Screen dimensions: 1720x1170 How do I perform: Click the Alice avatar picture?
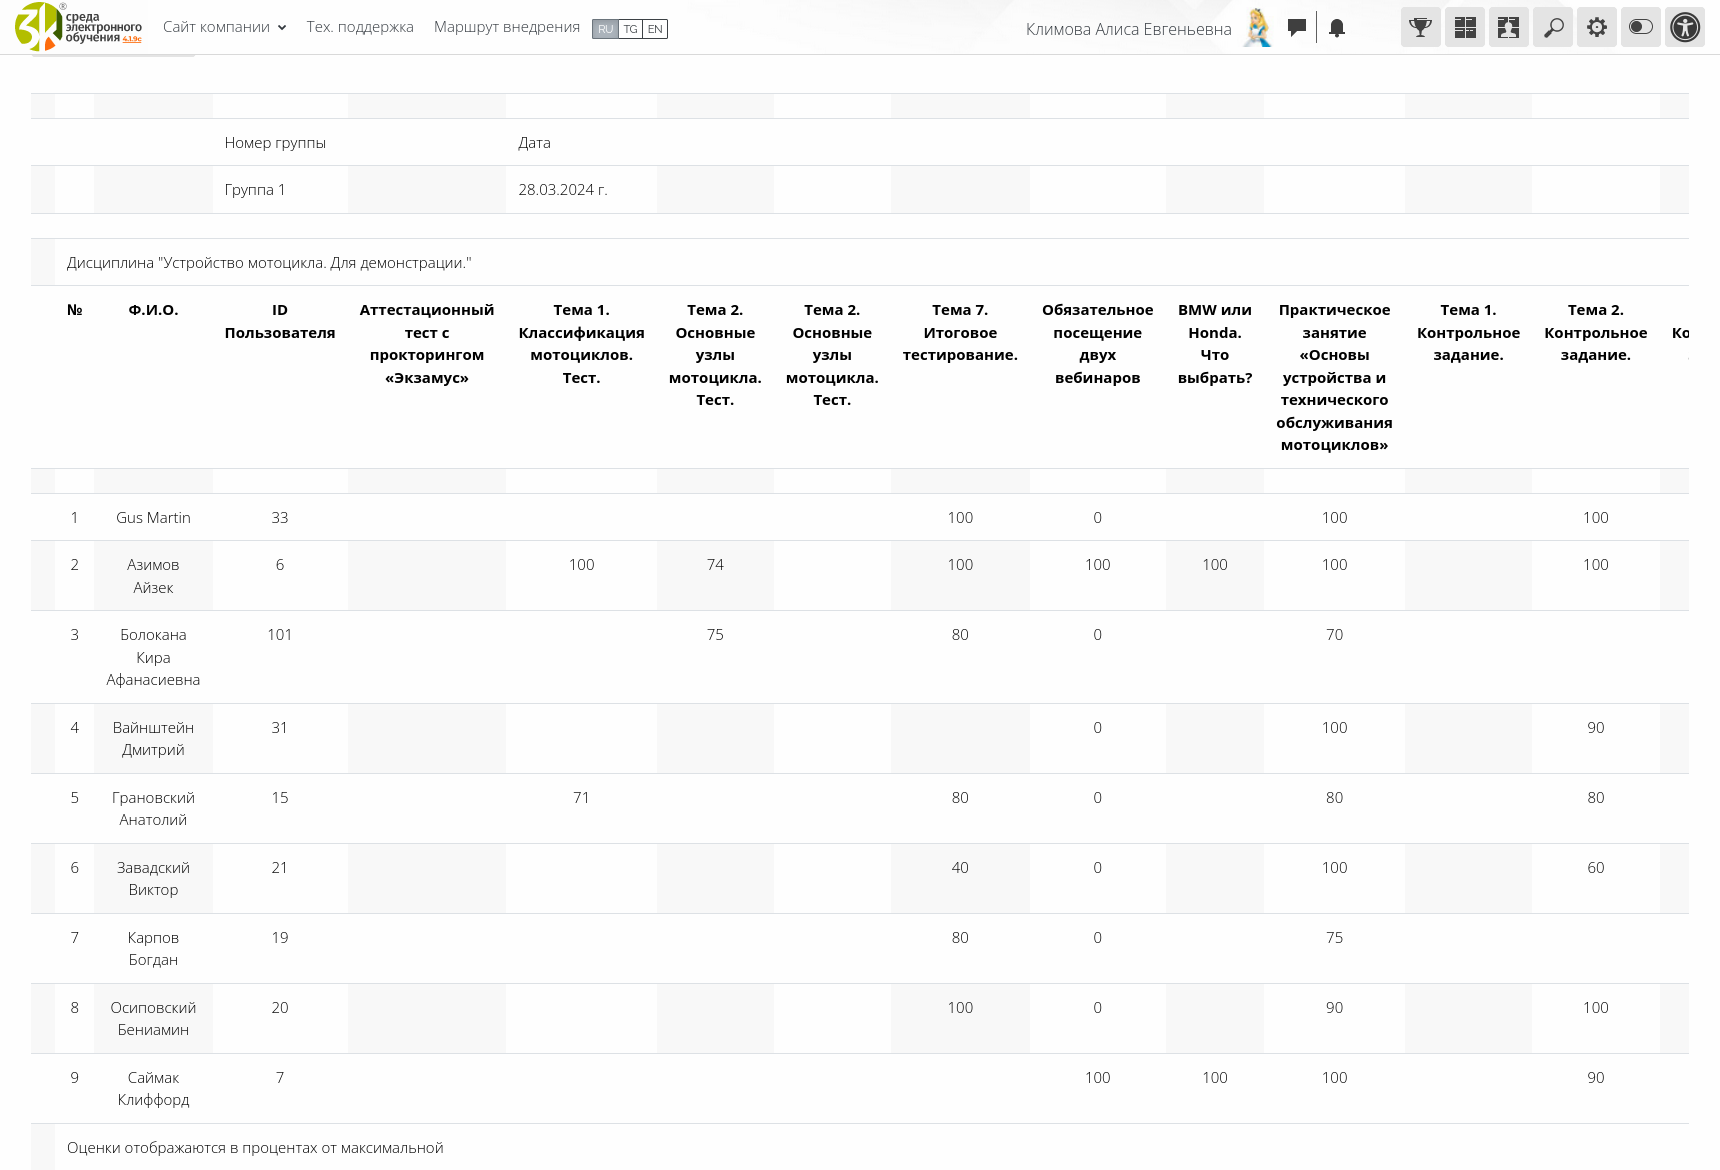tap(1258, 28)
